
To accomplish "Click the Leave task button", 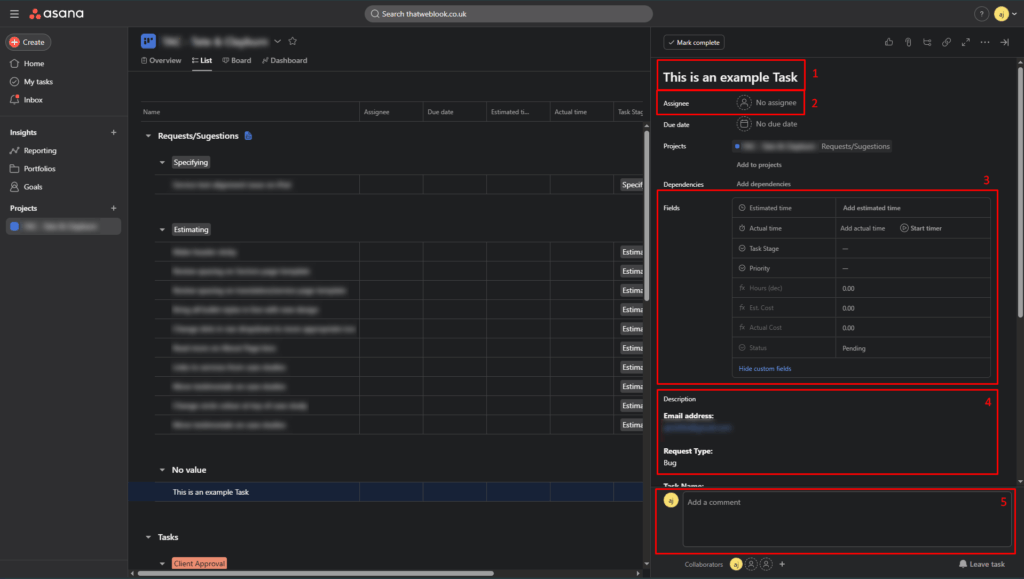I will (981, 564).
